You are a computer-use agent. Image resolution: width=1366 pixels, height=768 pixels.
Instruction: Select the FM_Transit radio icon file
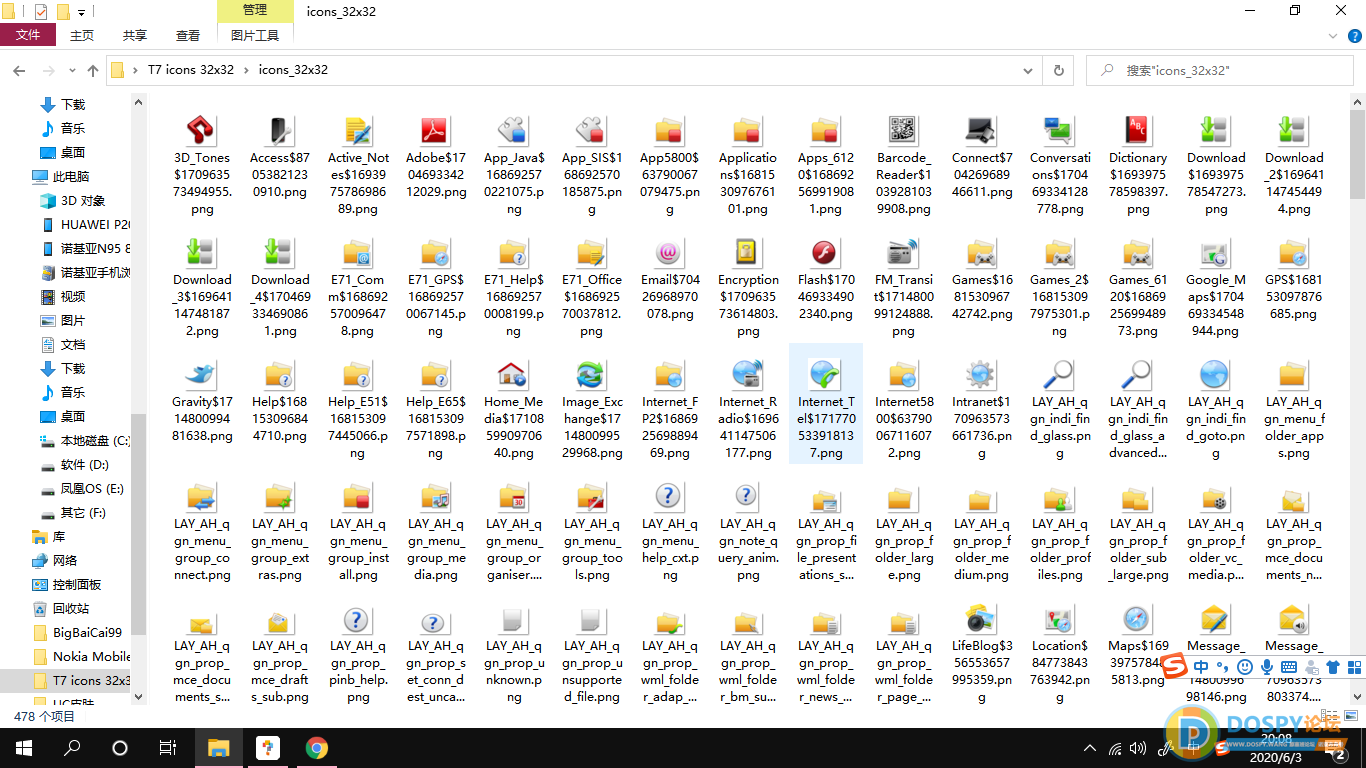[x=904, y=288]
